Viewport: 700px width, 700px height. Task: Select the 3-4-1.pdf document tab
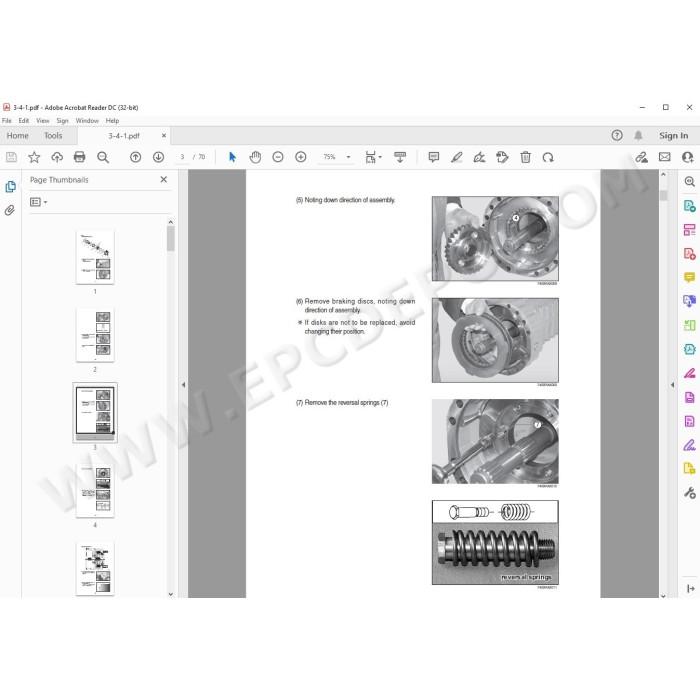pos(123,136)
